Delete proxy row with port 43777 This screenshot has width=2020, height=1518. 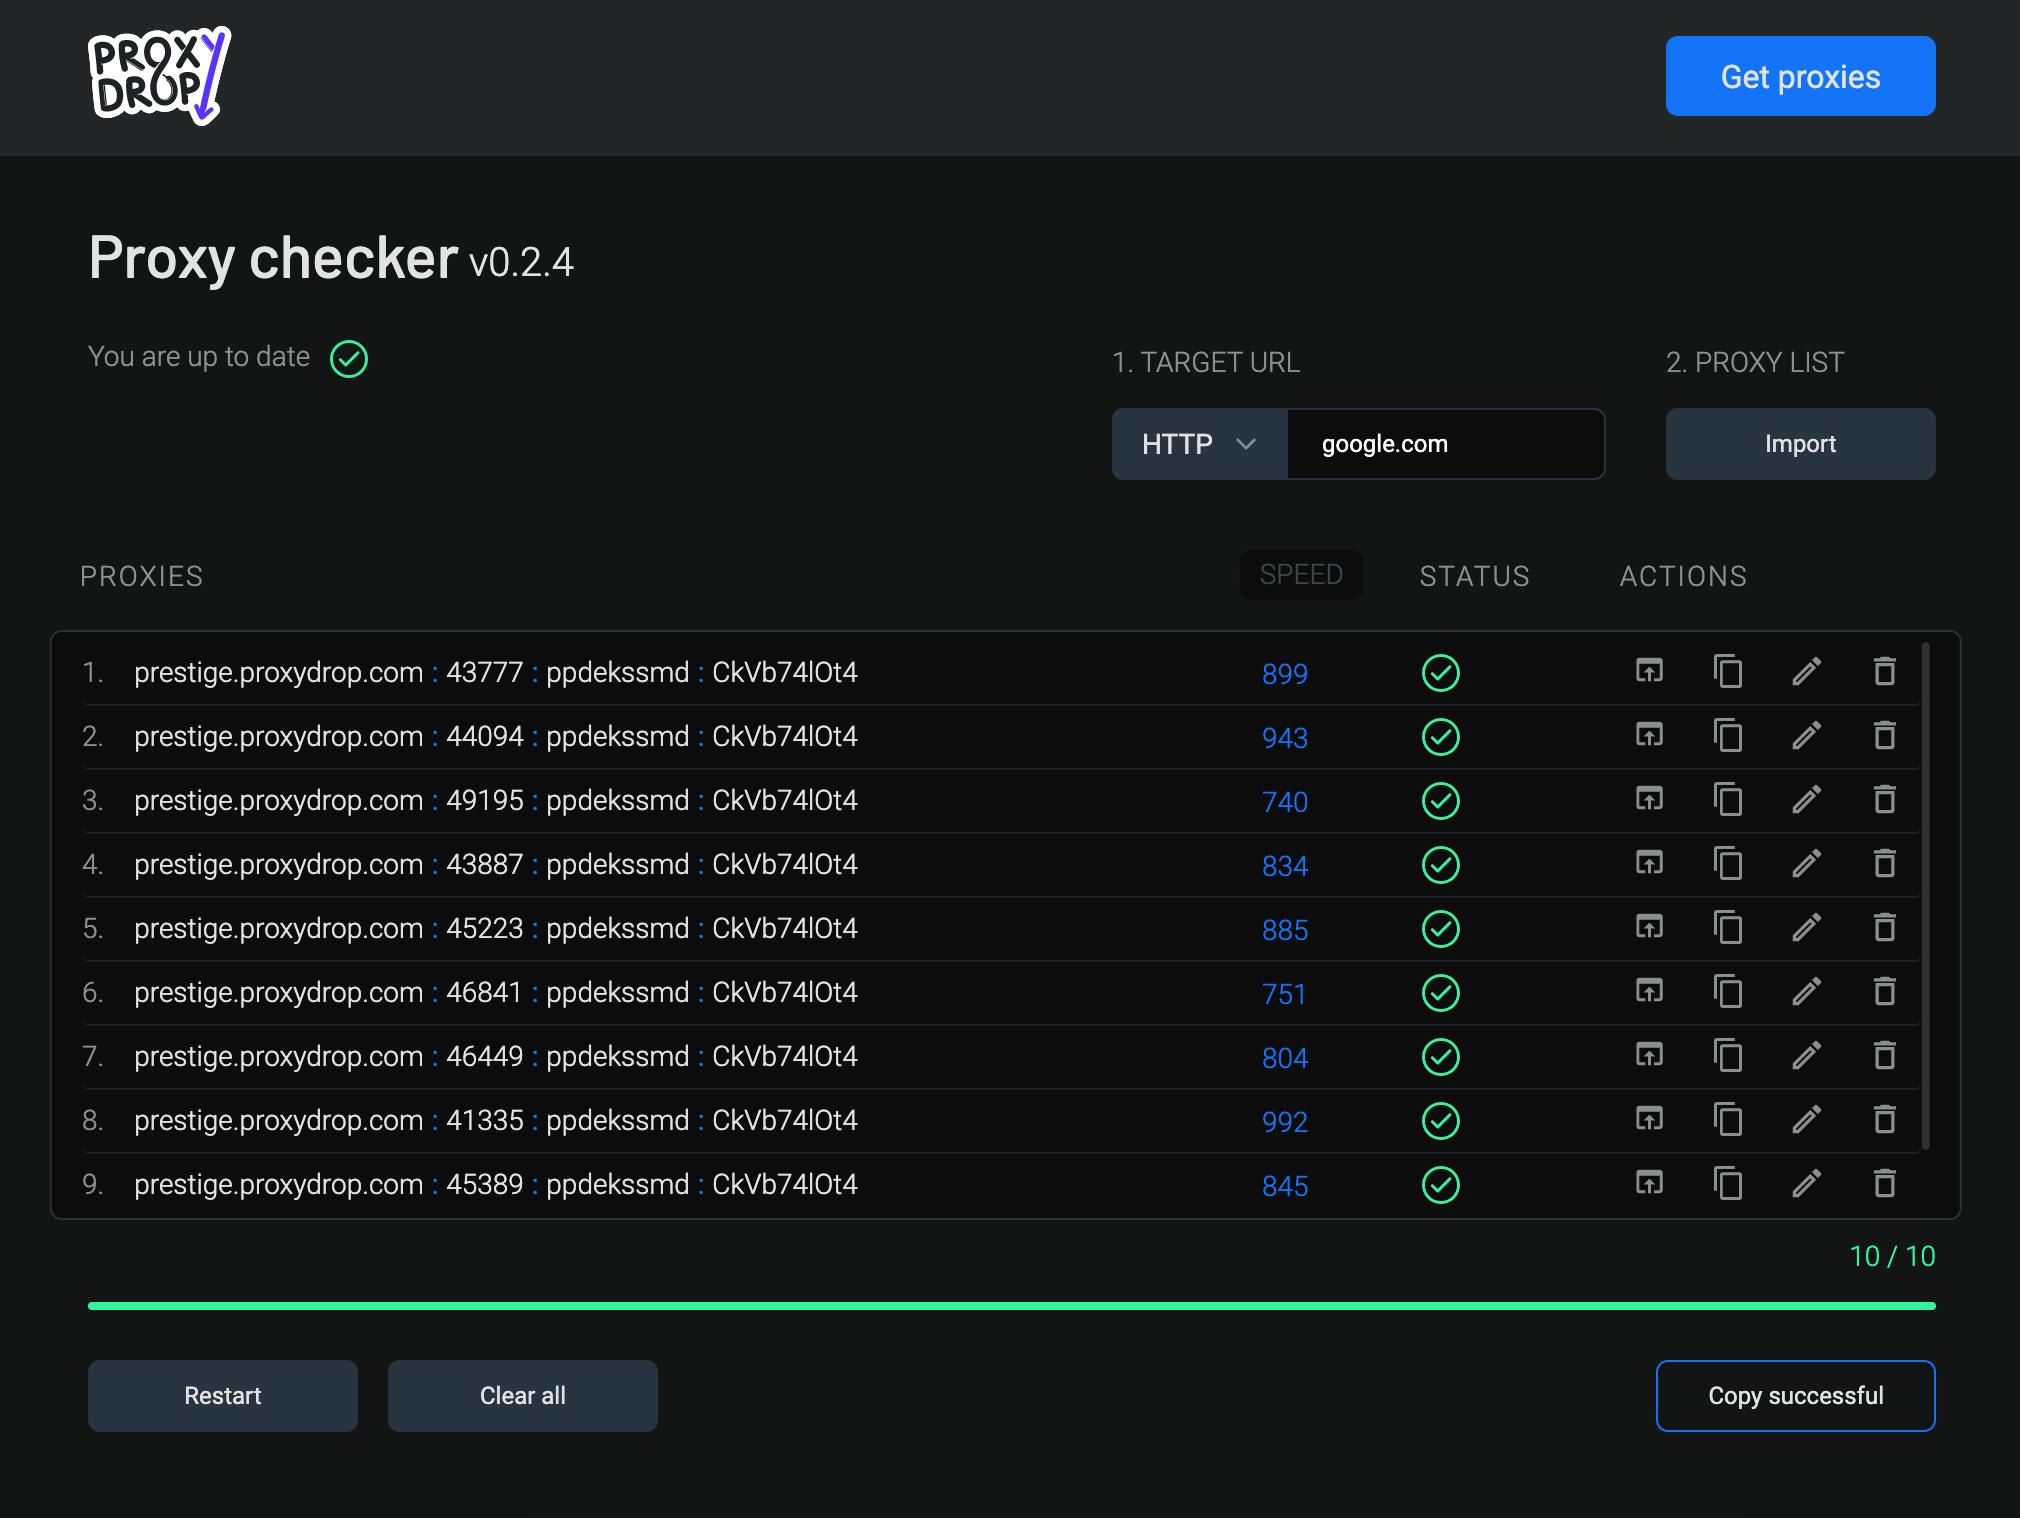(x=1884, y=671)
